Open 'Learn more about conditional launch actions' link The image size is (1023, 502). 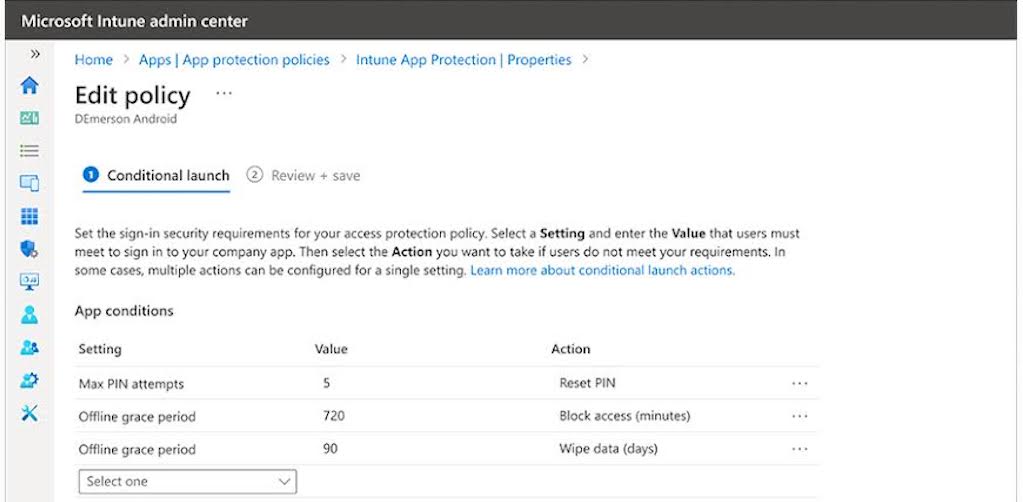point(602,271)
